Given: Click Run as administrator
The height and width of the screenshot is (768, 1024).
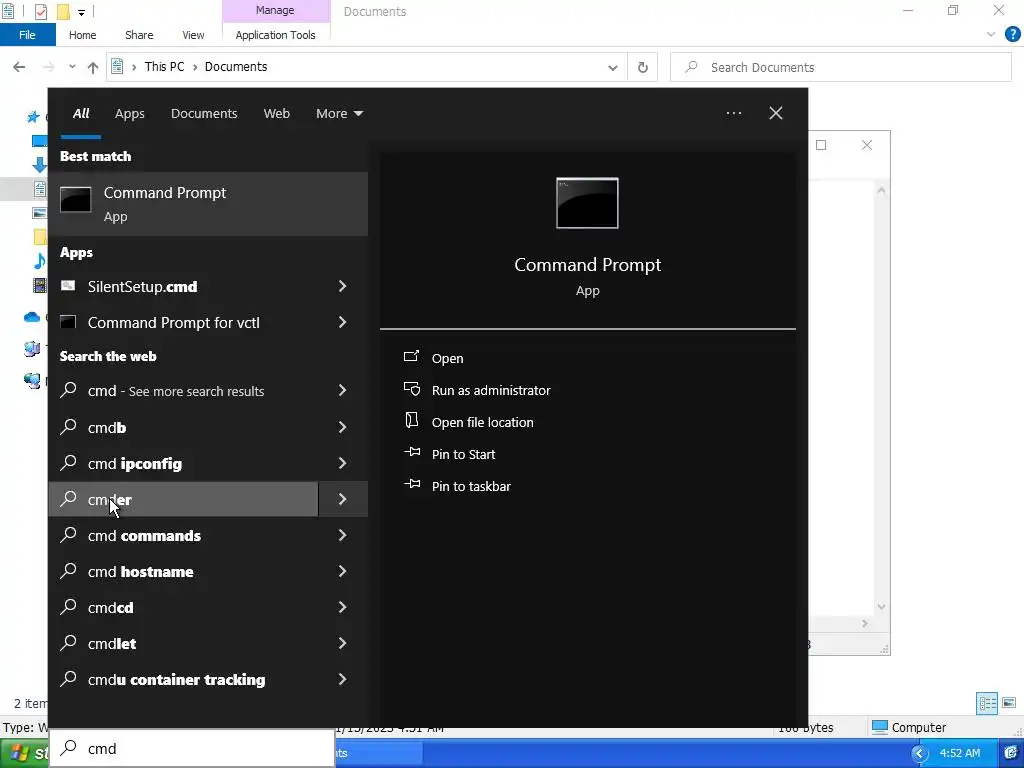Looking at the screenshot, I should tap(491, 390).
